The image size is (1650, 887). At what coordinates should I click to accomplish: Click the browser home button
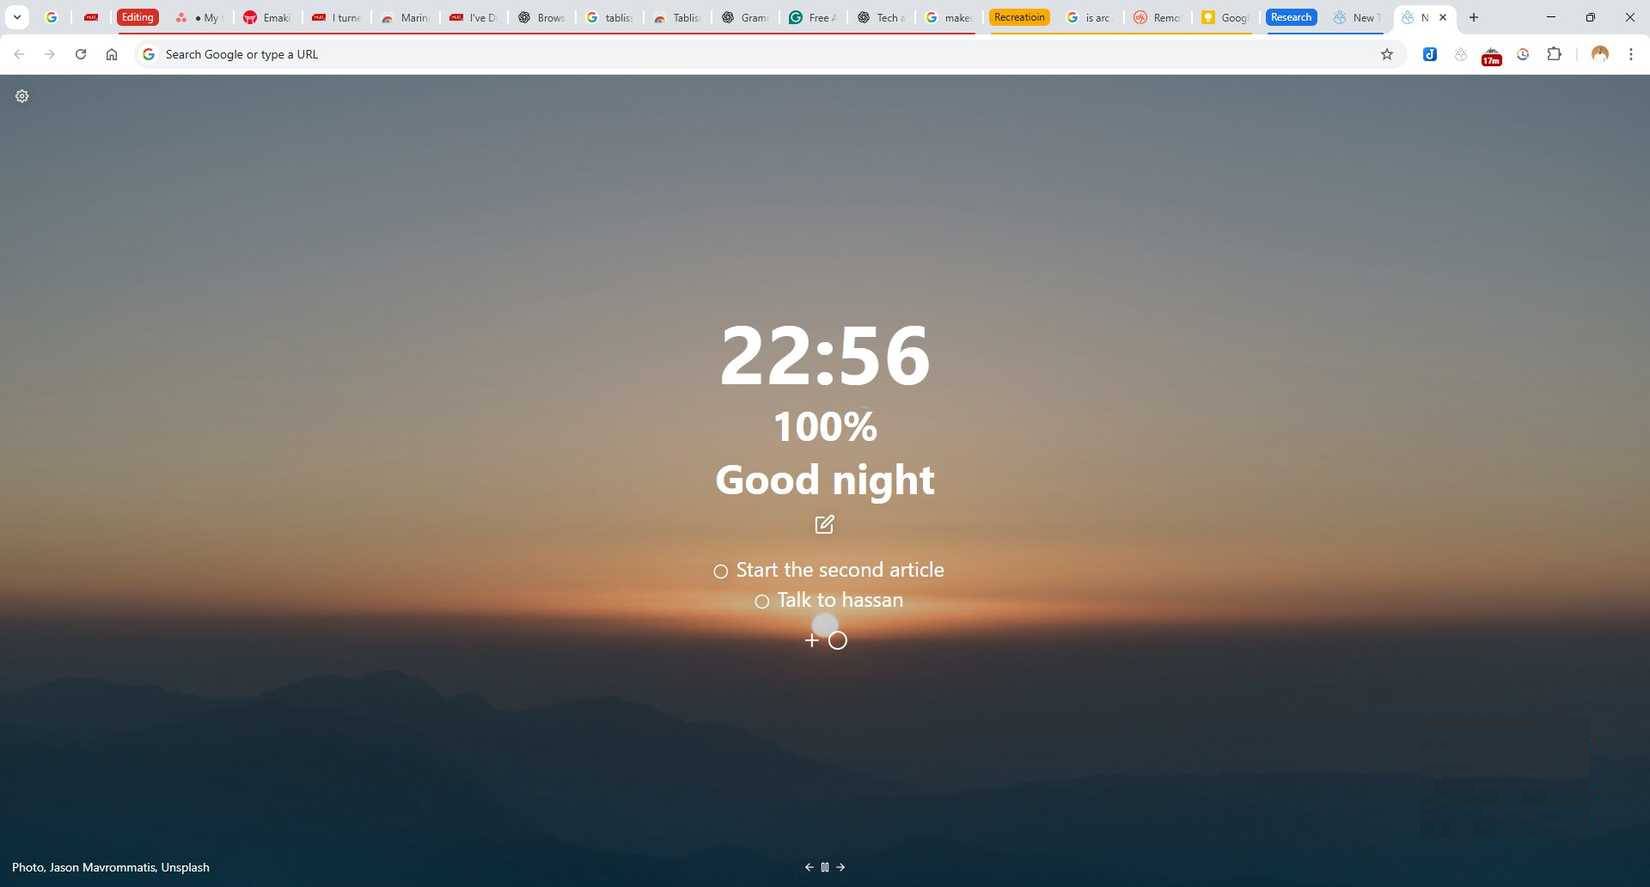(112, 54)
